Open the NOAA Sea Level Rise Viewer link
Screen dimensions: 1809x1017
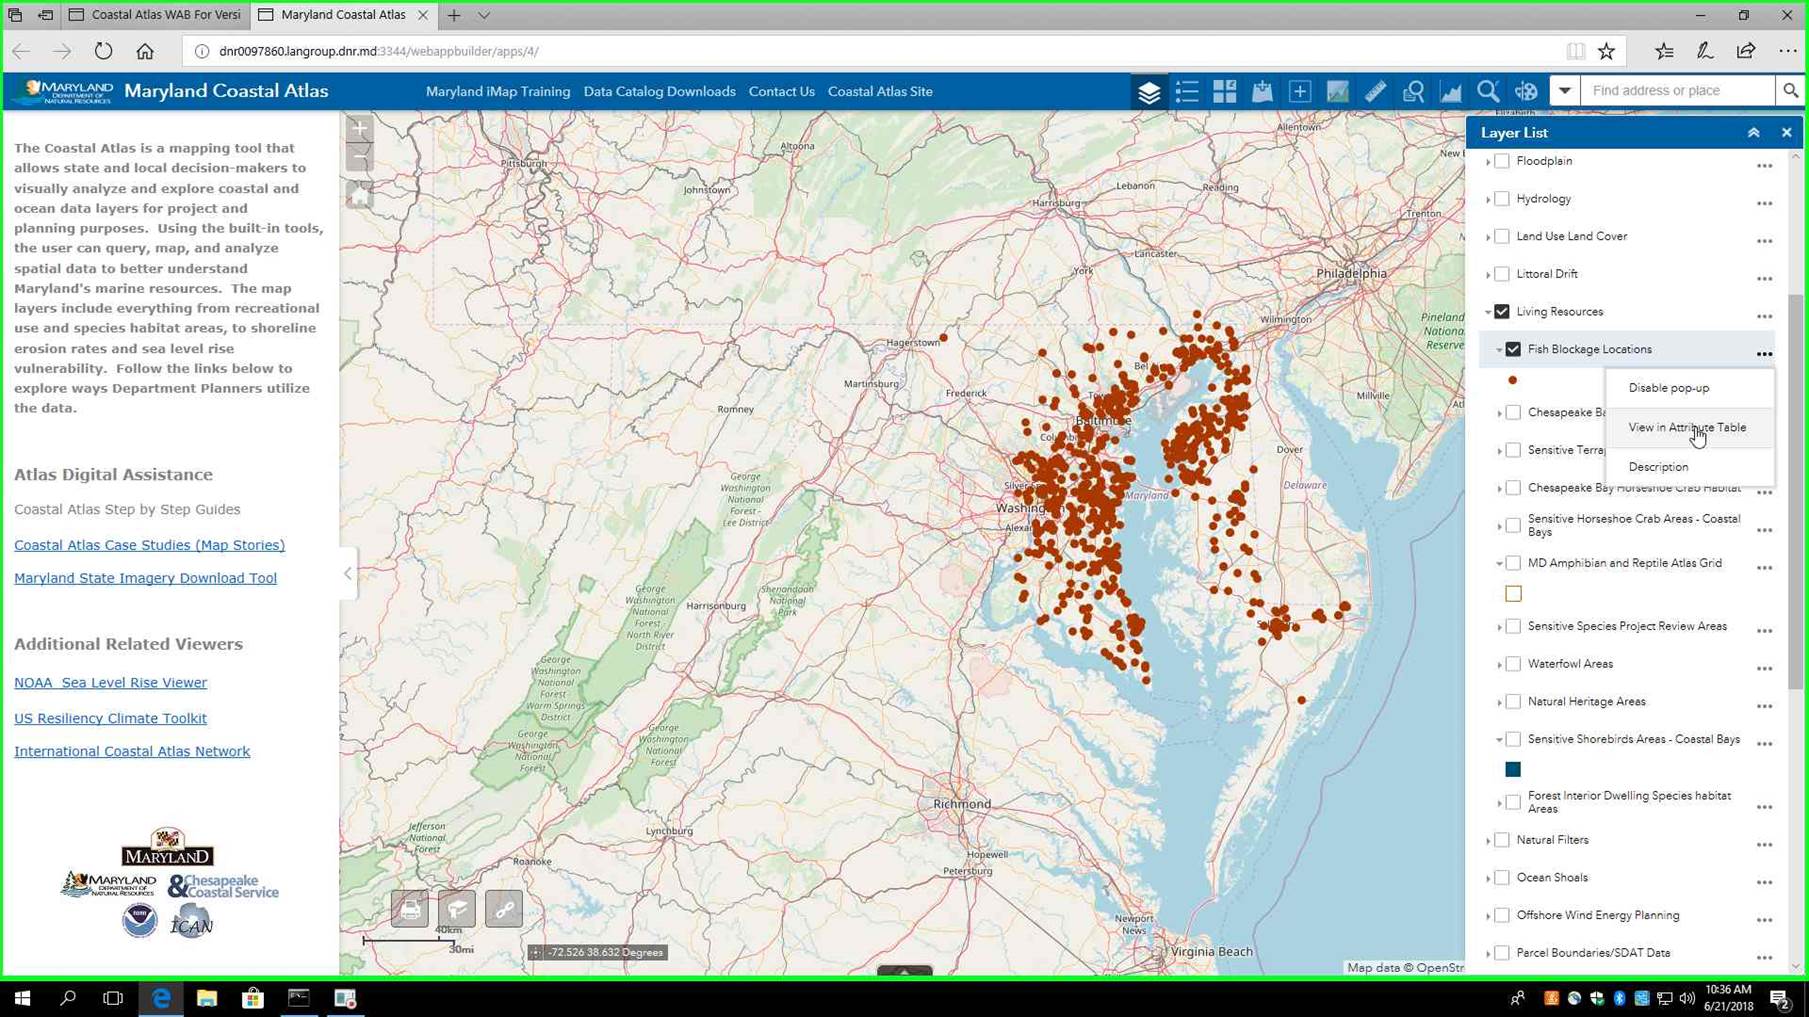[110, 683]
